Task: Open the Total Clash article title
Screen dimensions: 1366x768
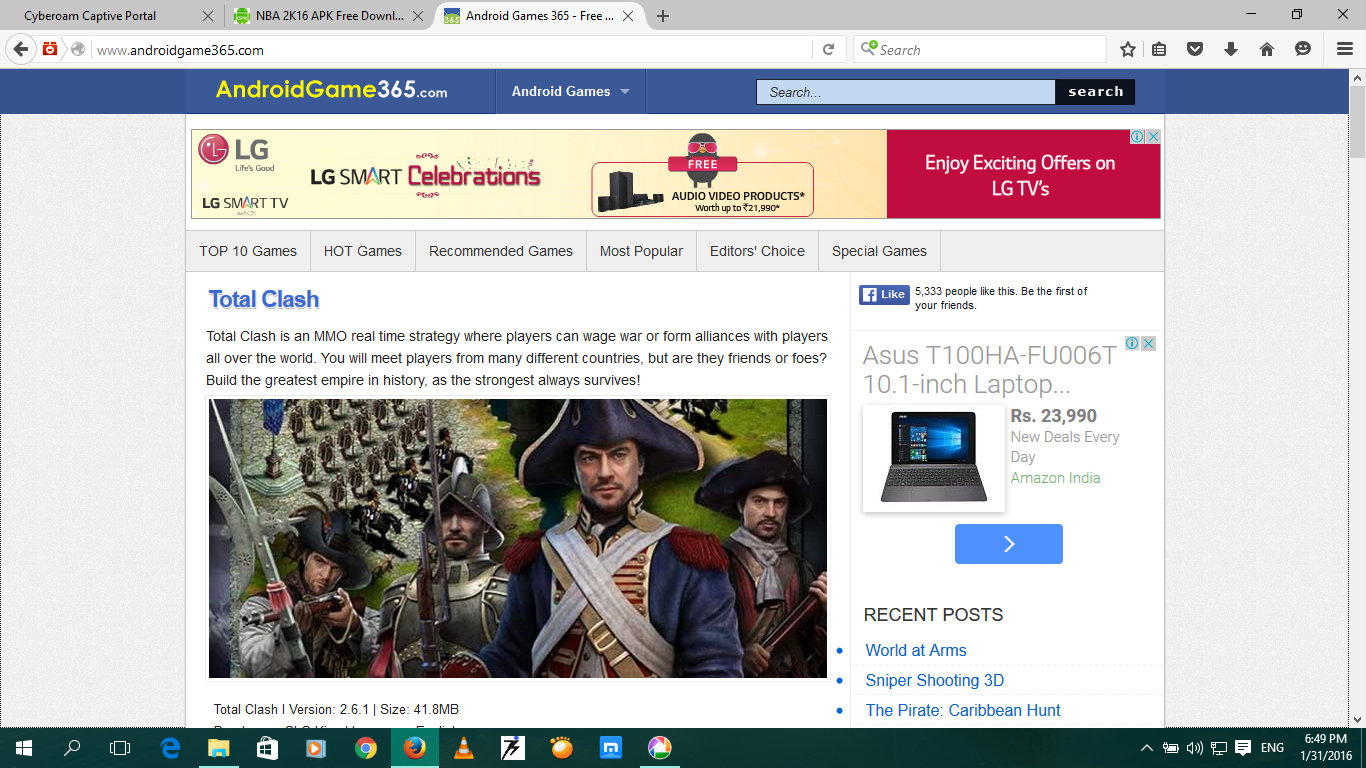Action: click(x=264, y=299)
